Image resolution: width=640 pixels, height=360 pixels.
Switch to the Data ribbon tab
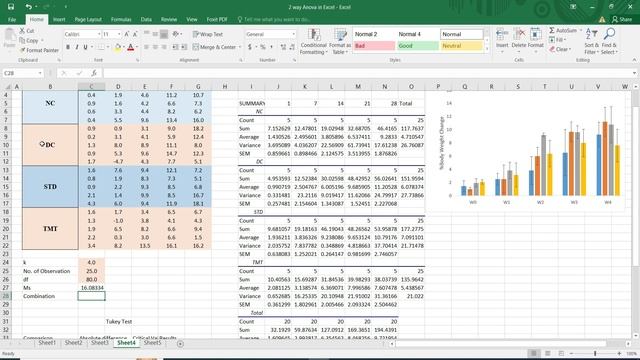(x=146, y=19)
